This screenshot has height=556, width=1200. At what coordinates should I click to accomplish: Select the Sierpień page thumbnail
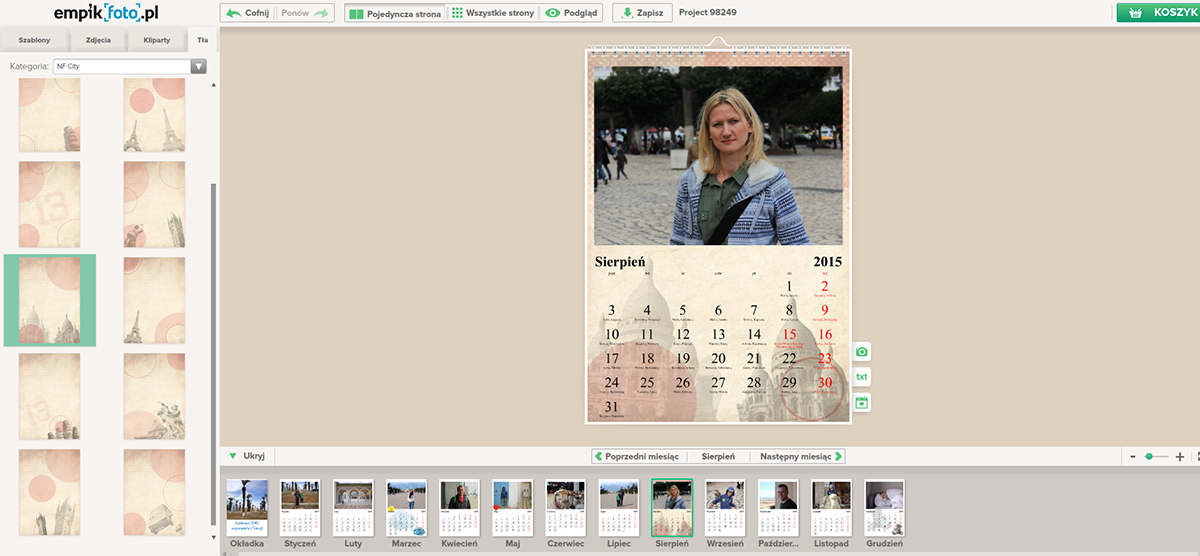pyautogui.click(x=672, y=508)
